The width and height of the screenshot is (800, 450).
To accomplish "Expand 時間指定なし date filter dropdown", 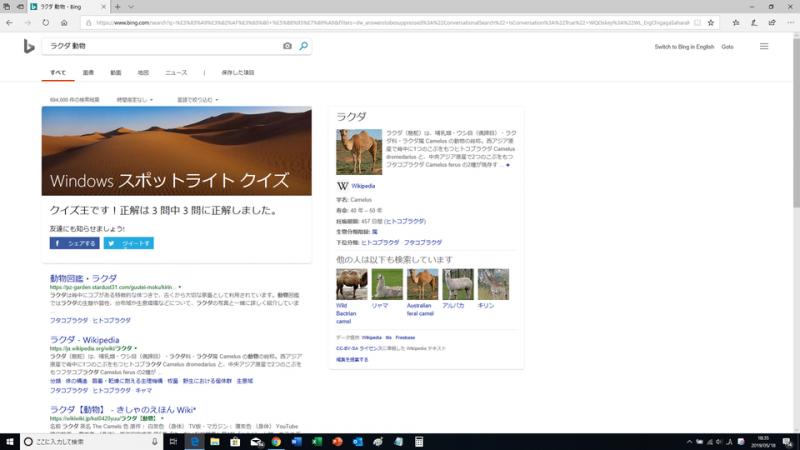I will (135, 100).
